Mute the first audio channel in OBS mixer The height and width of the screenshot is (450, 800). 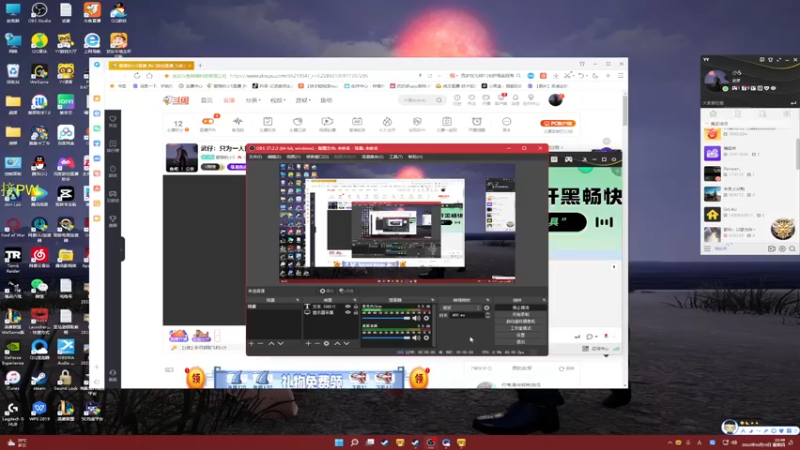pos(416,318)
